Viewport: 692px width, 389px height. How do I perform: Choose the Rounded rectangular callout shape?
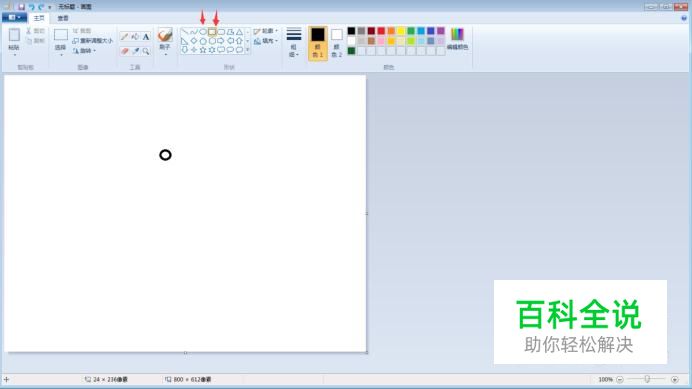(x=221, y=50)
